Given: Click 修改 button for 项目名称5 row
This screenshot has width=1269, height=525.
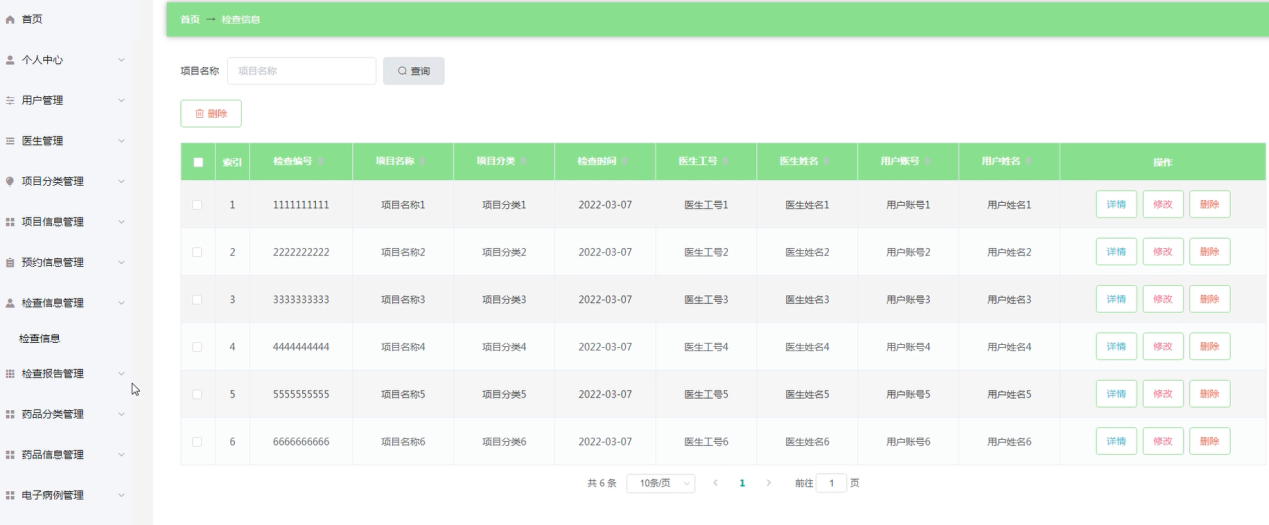Looking at the screenshot, I should 1163,394.
